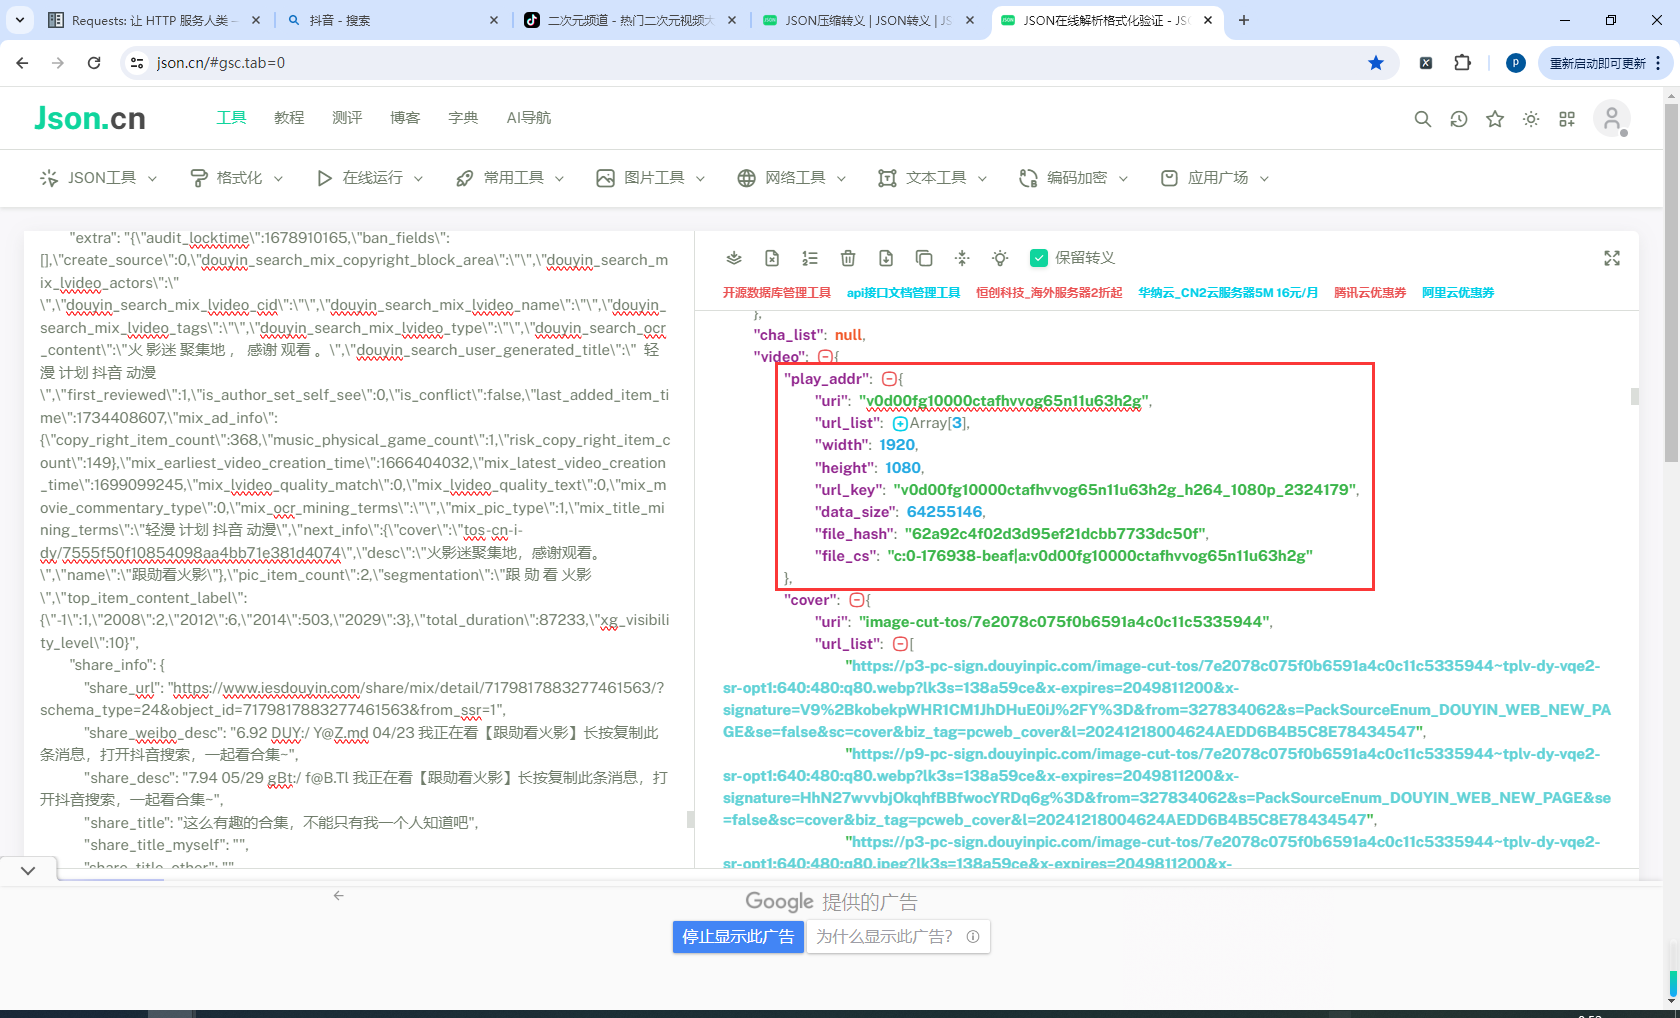1680x1018 pixels.
Task: Select the 工具 navigation item
Action: point(231,118)
